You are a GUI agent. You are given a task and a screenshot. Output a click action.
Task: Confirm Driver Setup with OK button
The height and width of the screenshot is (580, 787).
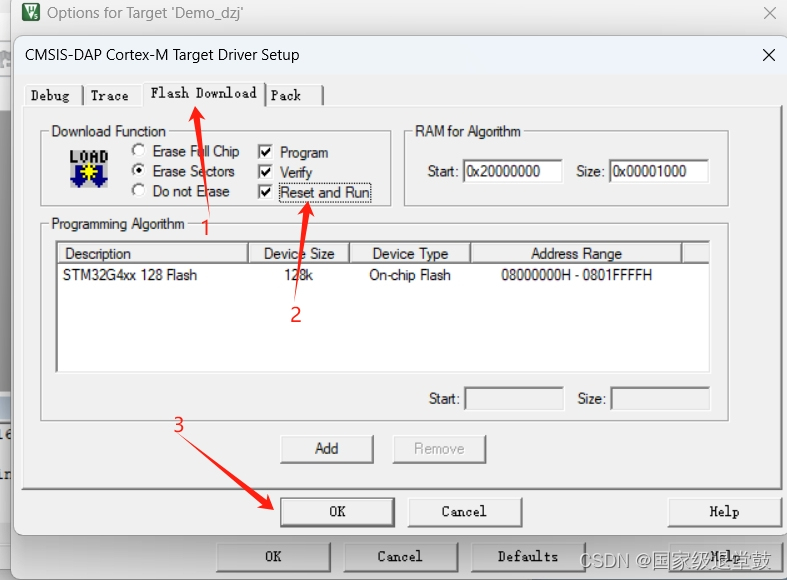tap(337, 512)
